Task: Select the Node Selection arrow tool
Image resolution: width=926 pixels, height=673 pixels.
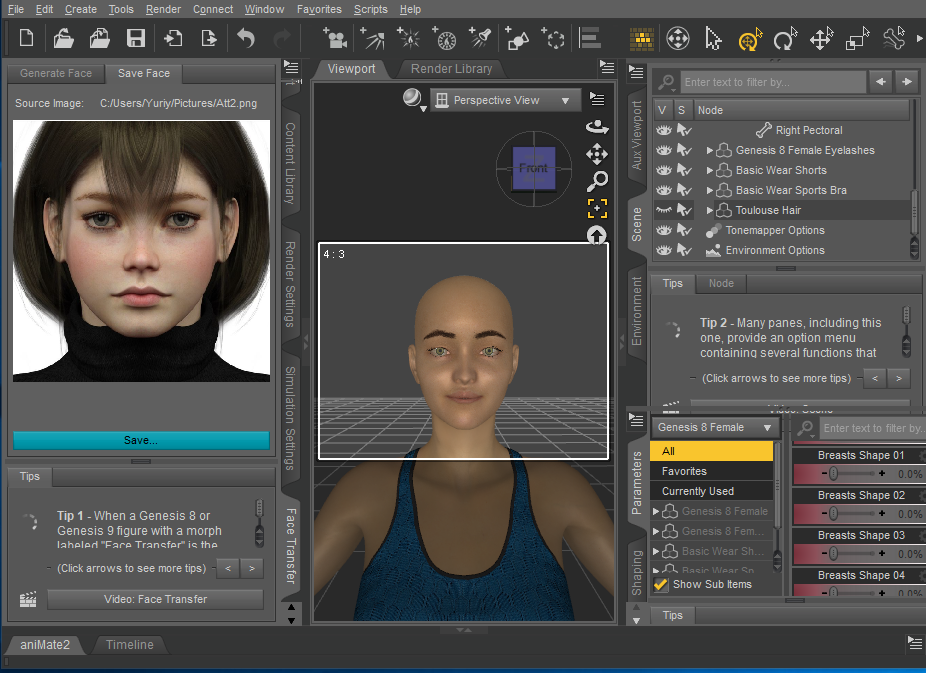Action: [x=713, y=39]
